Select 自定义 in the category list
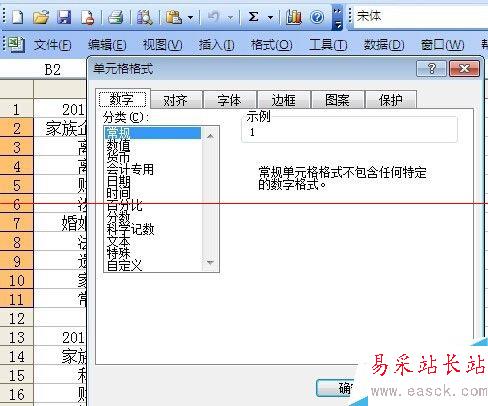 153,265
